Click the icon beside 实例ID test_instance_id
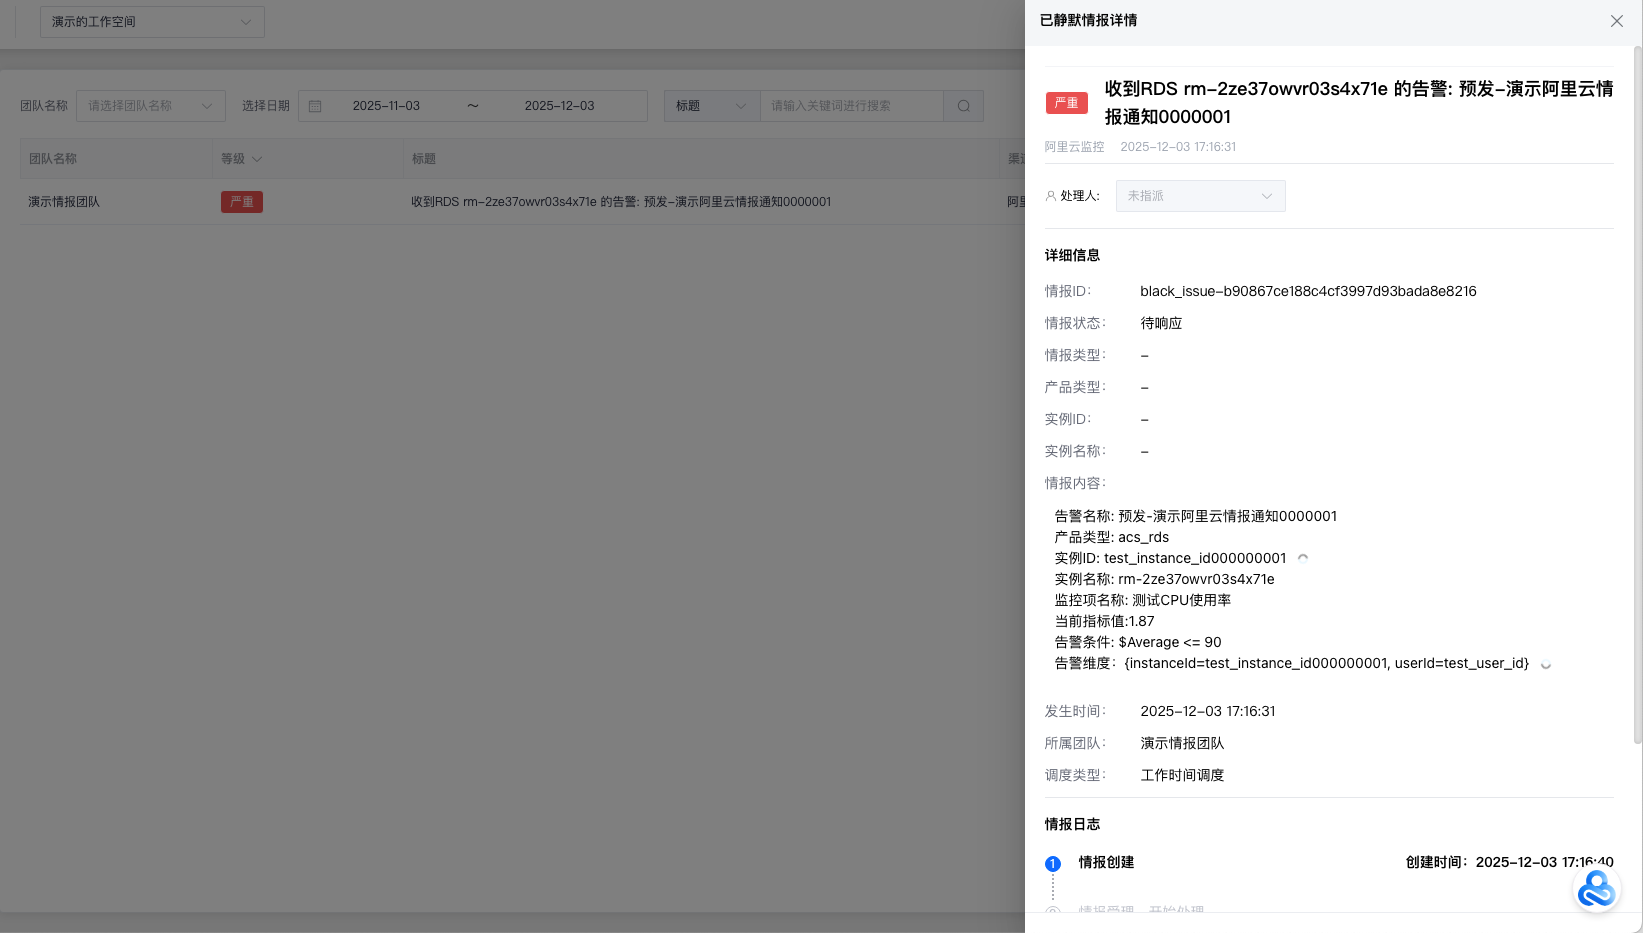The image size is (1643, 933). (1302, 558)
